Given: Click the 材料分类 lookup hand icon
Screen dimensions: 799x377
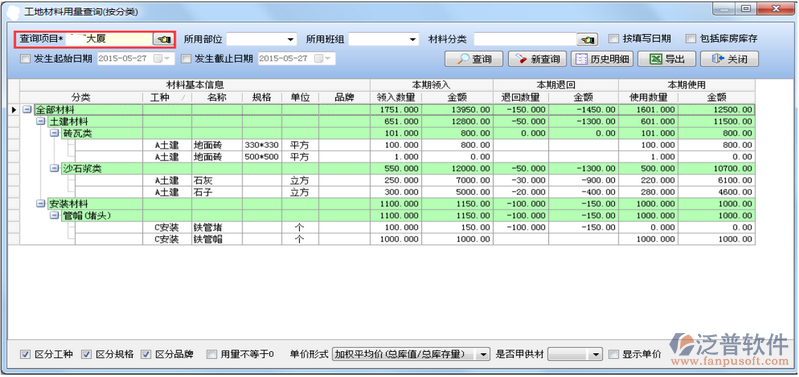Looking at the screenshot, I should (587, 39).
